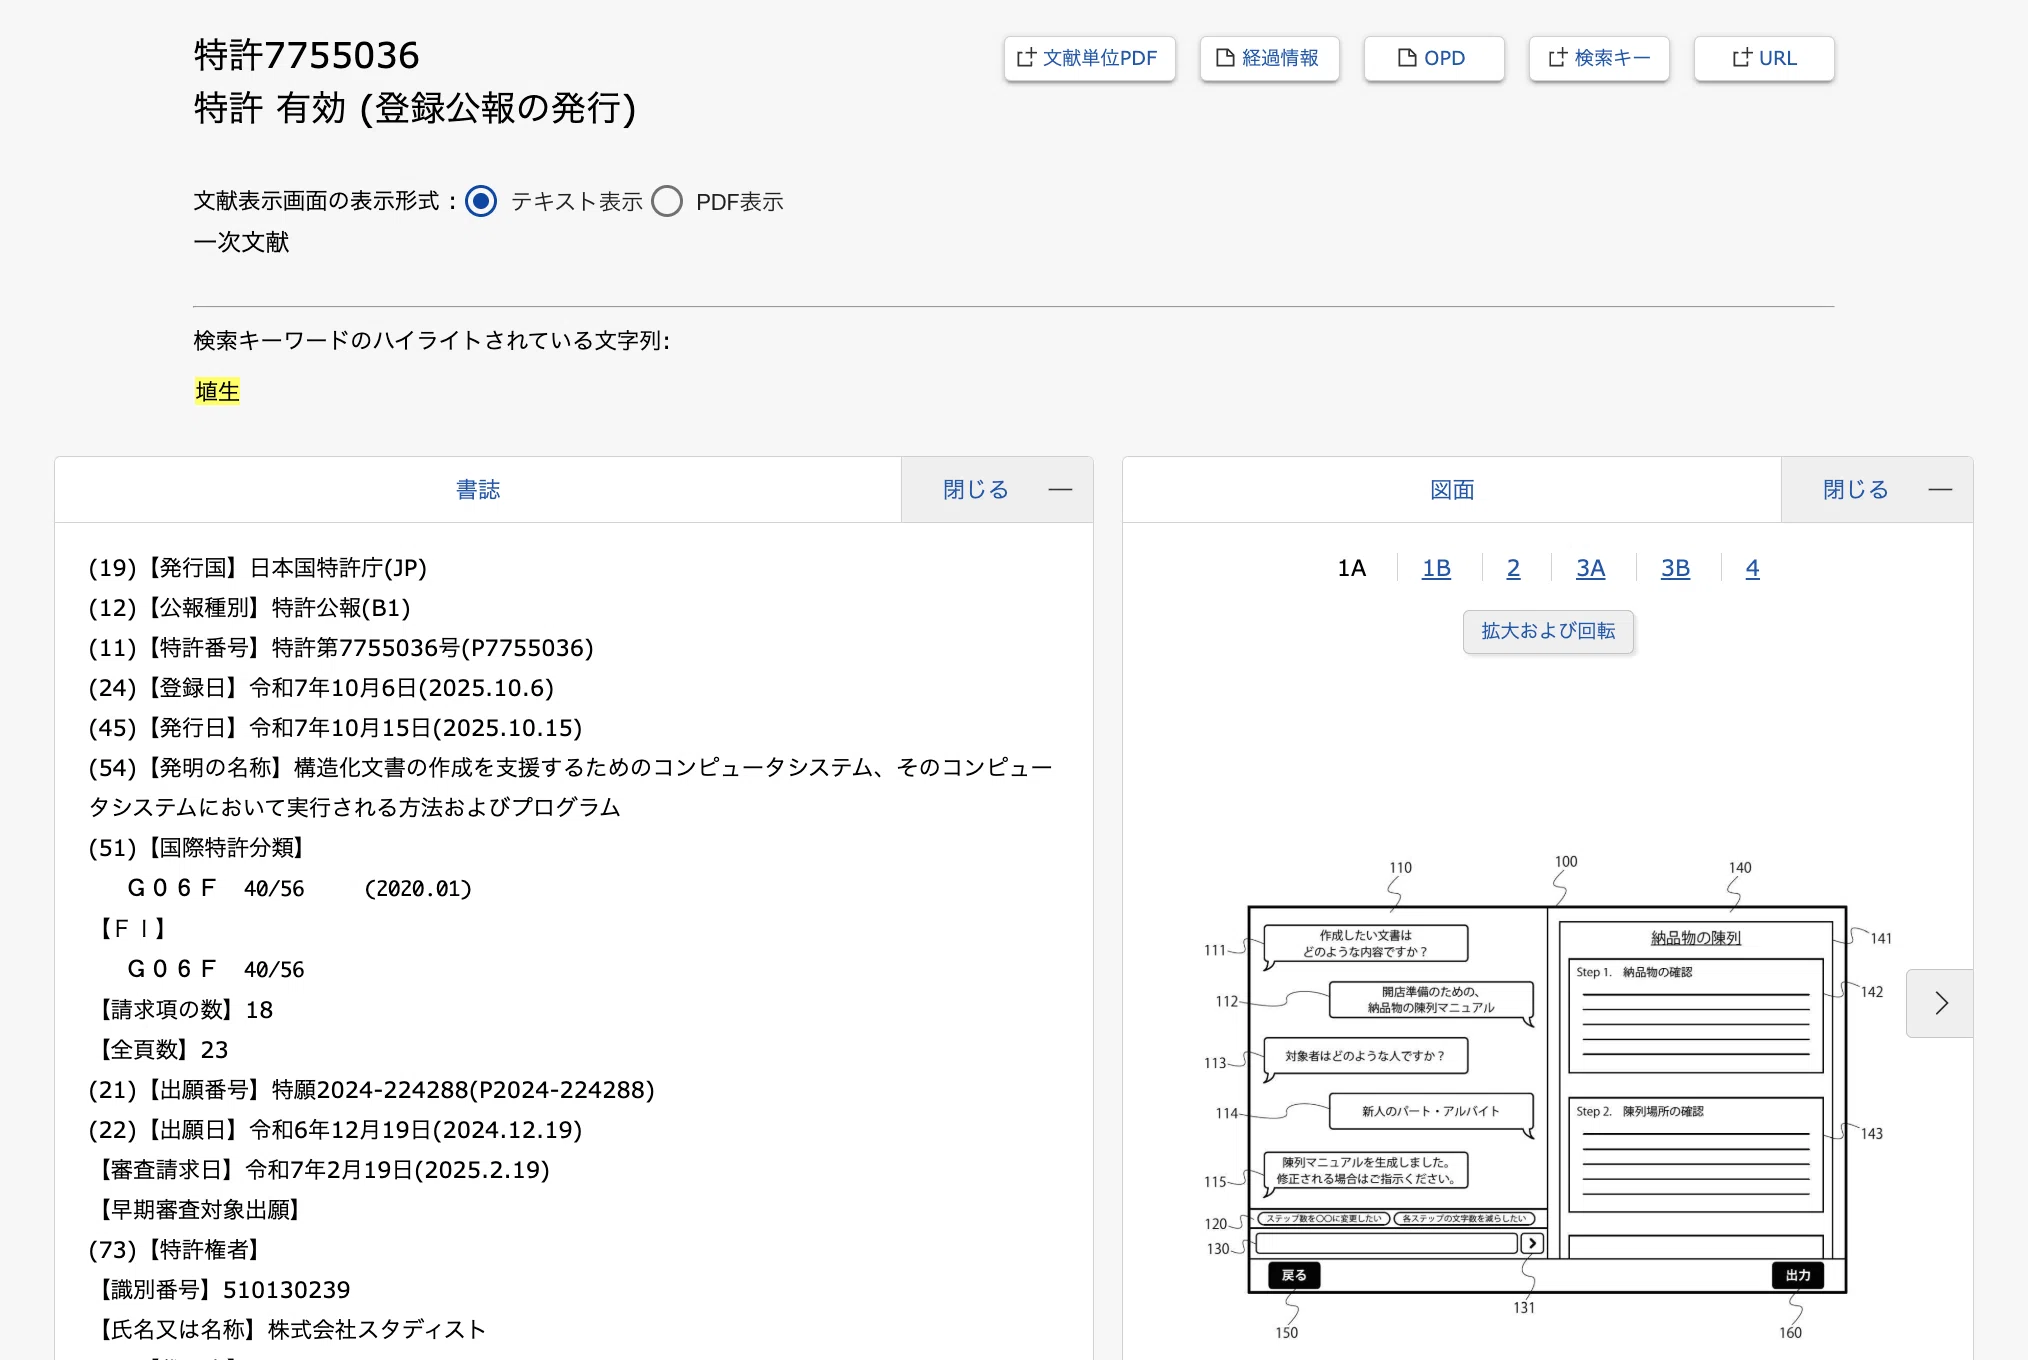Click the status 特許 有効 (登録公報の発行)

click(415, 108)
